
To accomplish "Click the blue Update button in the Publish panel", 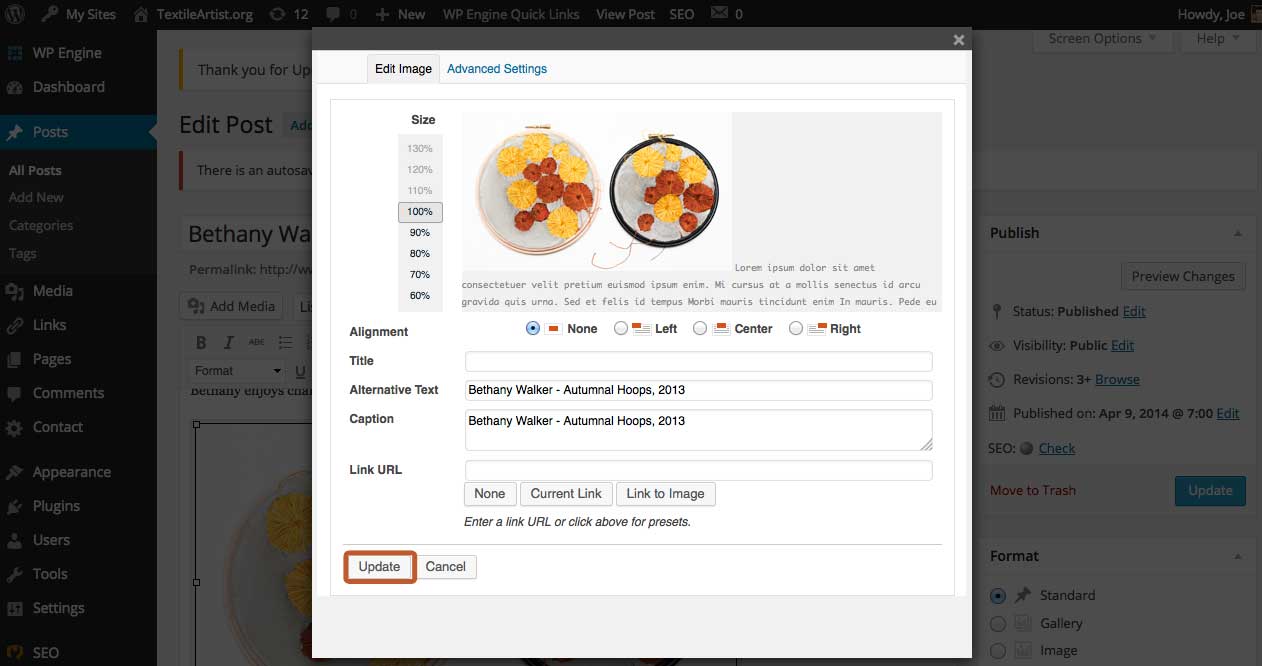I will (x=1210, y=491).
